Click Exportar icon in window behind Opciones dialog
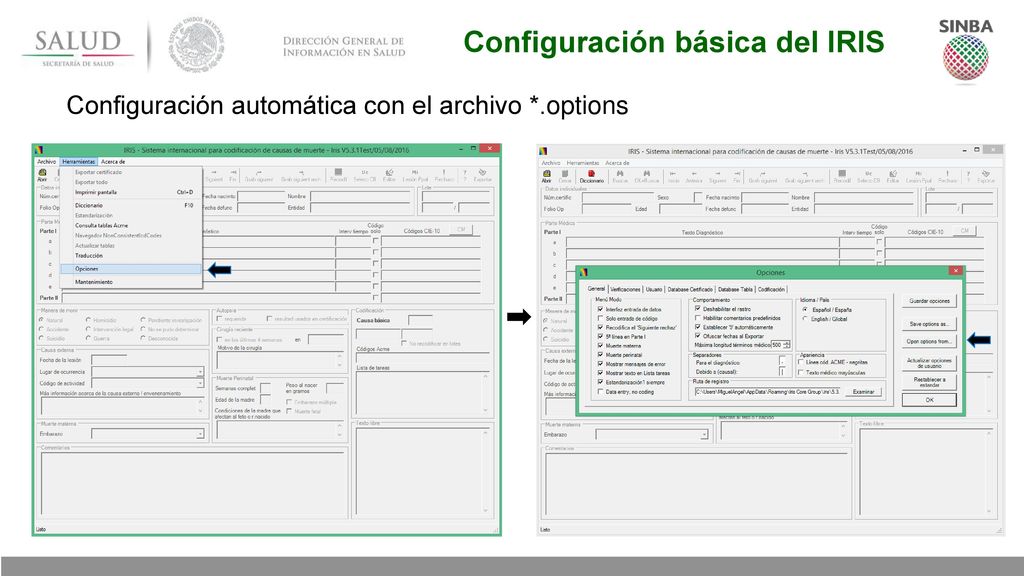Image resolution: width=1024 pixels, height=576 pixels. [x=986, y=176]
